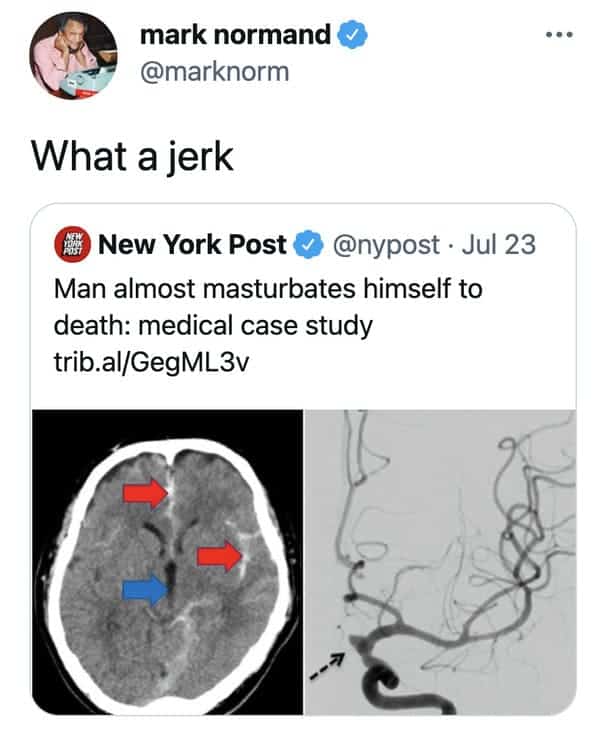Click the blue arrow on brain scan

click(145, 589)
